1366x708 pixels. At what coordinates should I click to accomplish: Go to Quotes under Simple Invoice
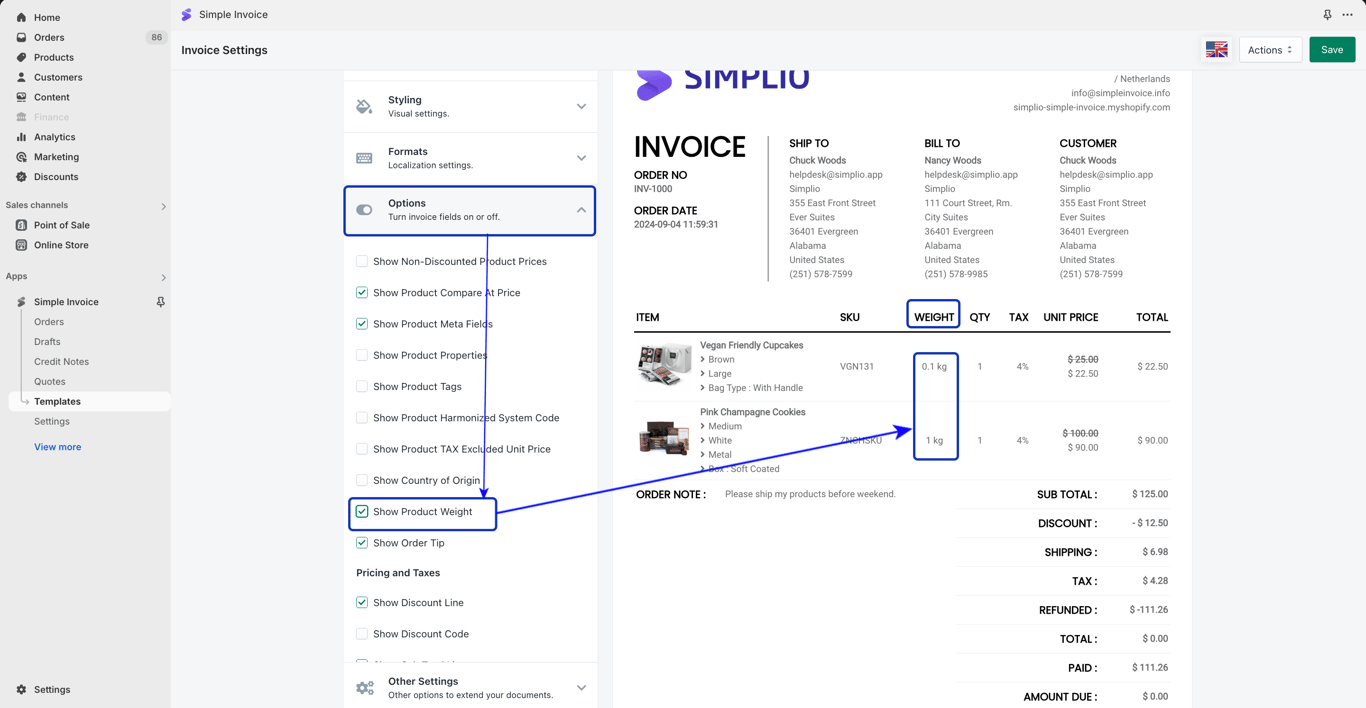pyautogui.click(x=50, y=382)
